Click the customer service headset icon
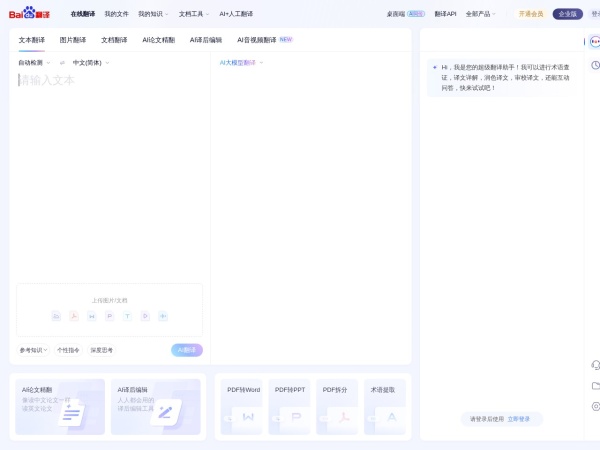 (x=596, y=365)
